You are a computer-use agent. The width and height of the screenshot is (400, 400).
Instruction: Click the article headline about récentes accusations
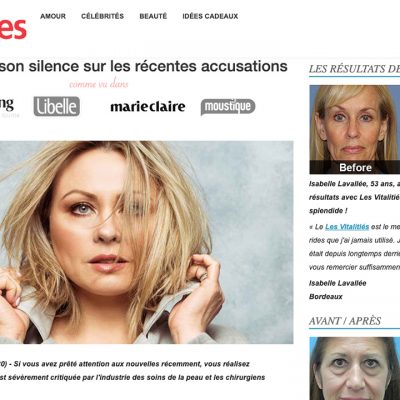pyautogui.click(x=144, y=66)
